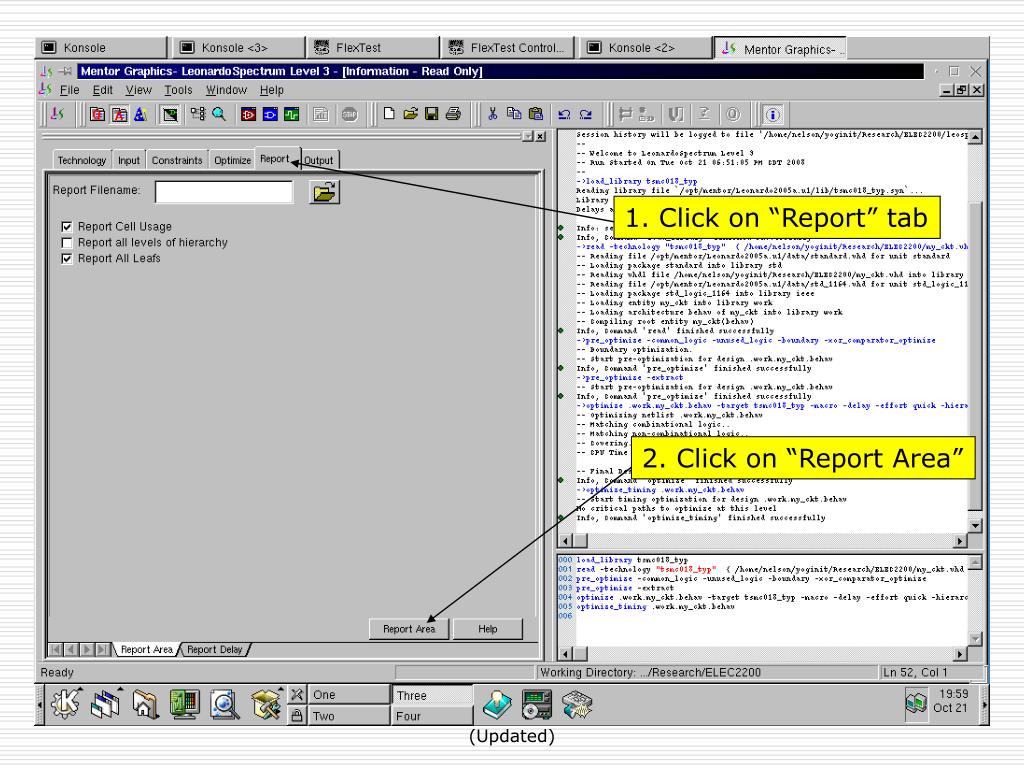Switch to Konsole <3> taskbar window
This screenshot has width=1024, height=768.
pos(240,48)
